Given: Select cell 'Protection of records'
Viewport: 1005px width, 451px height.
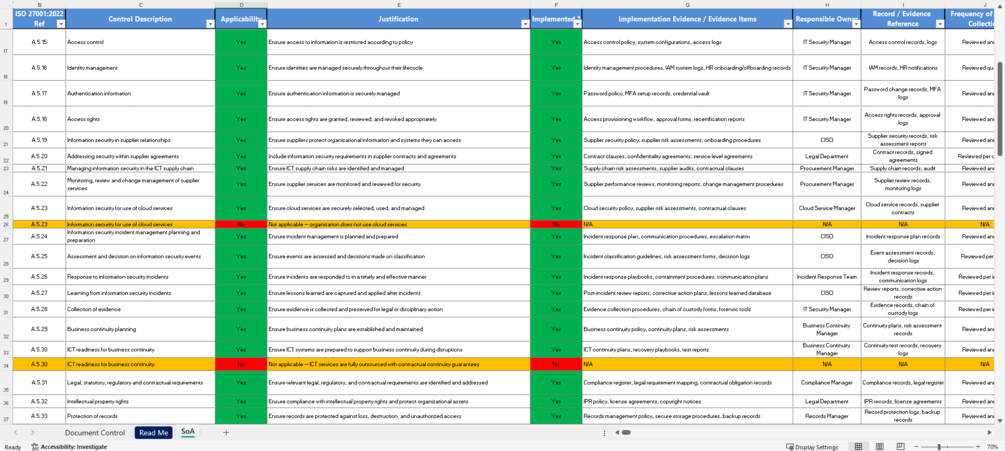Looking at the screenshot, I should (140, 416).
